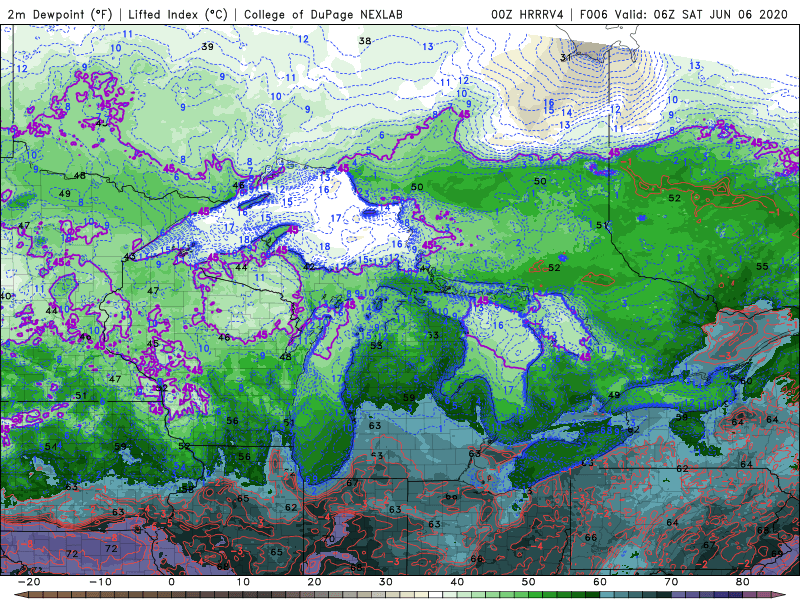Click the -10 label on the color scale
The width and height of the screenshot is (800, 600).
click(x=100, y=582)
